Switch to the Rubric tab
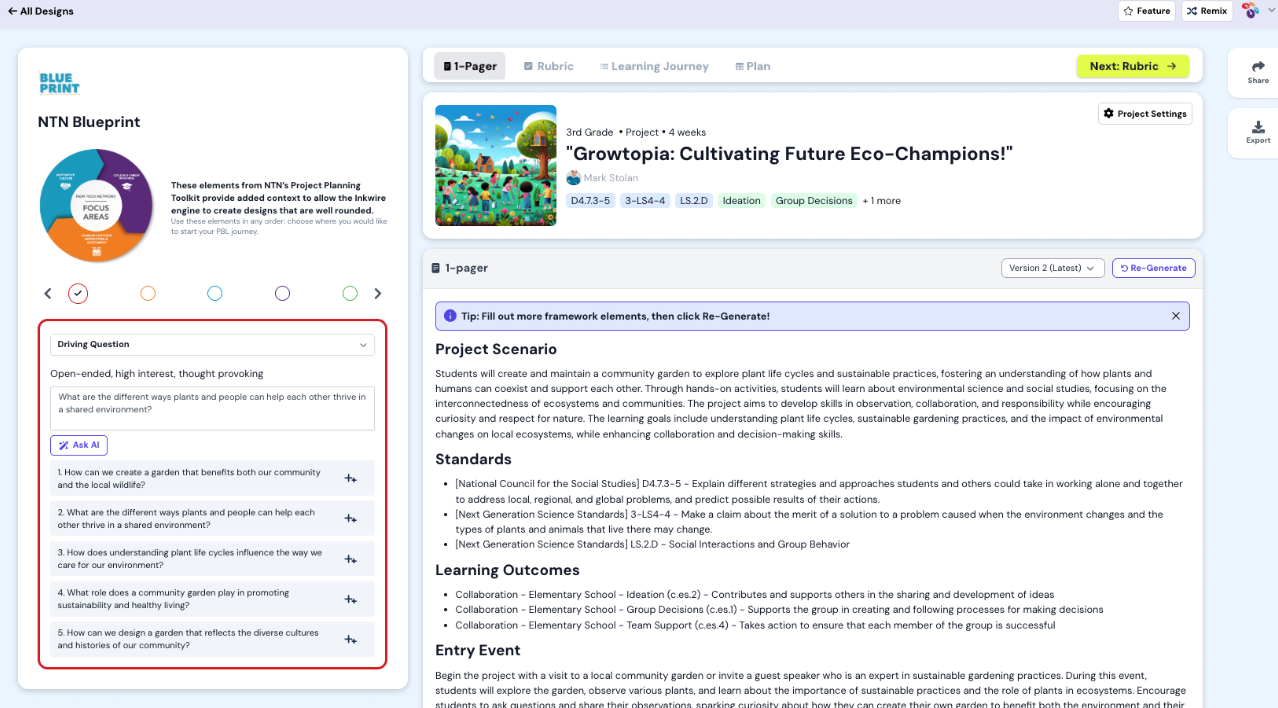This screenshot has width=1278, height=708. (x=548, y=66)
